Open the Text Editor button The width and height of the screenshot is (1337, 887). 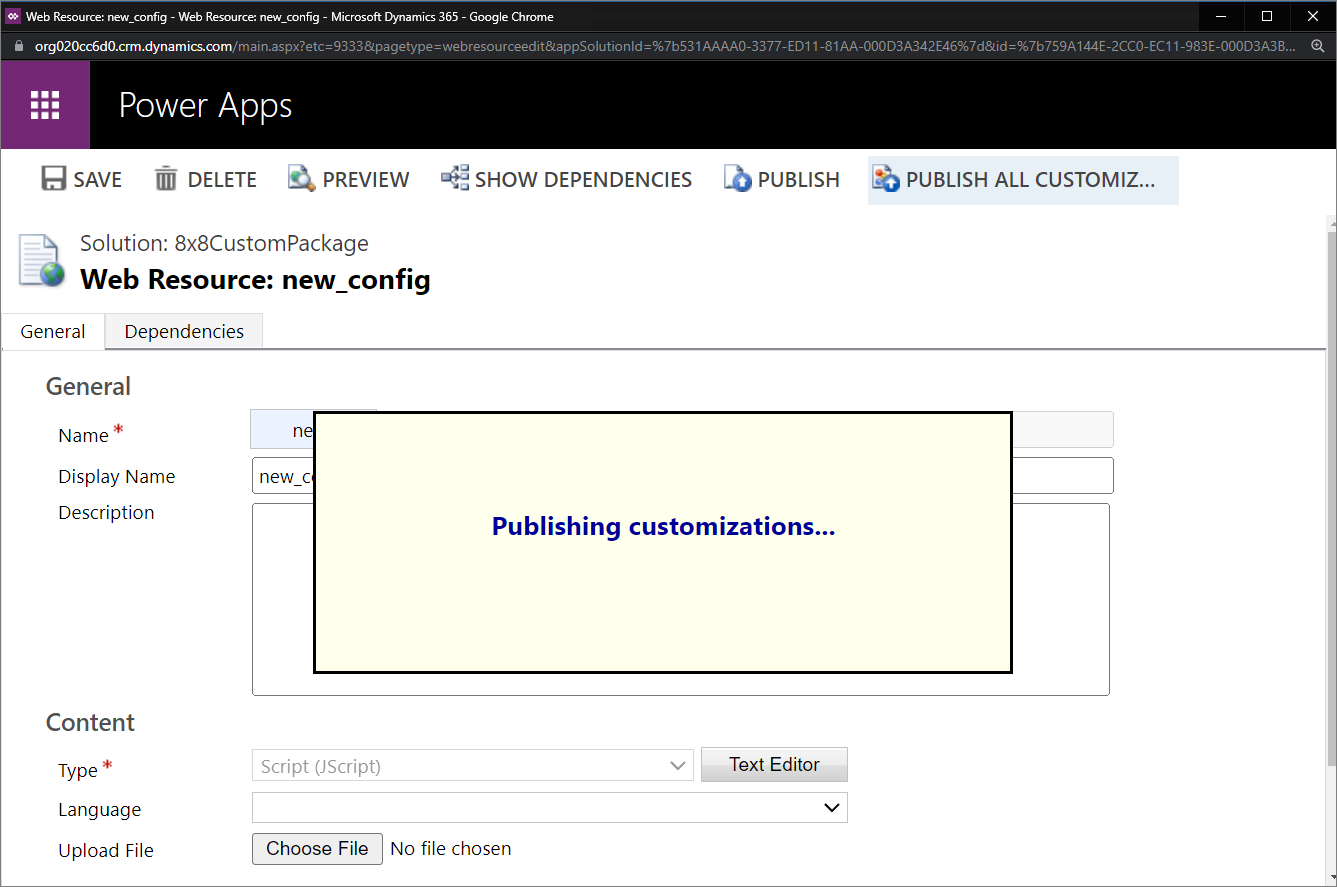pyautogui.click(x=774, y=764)
